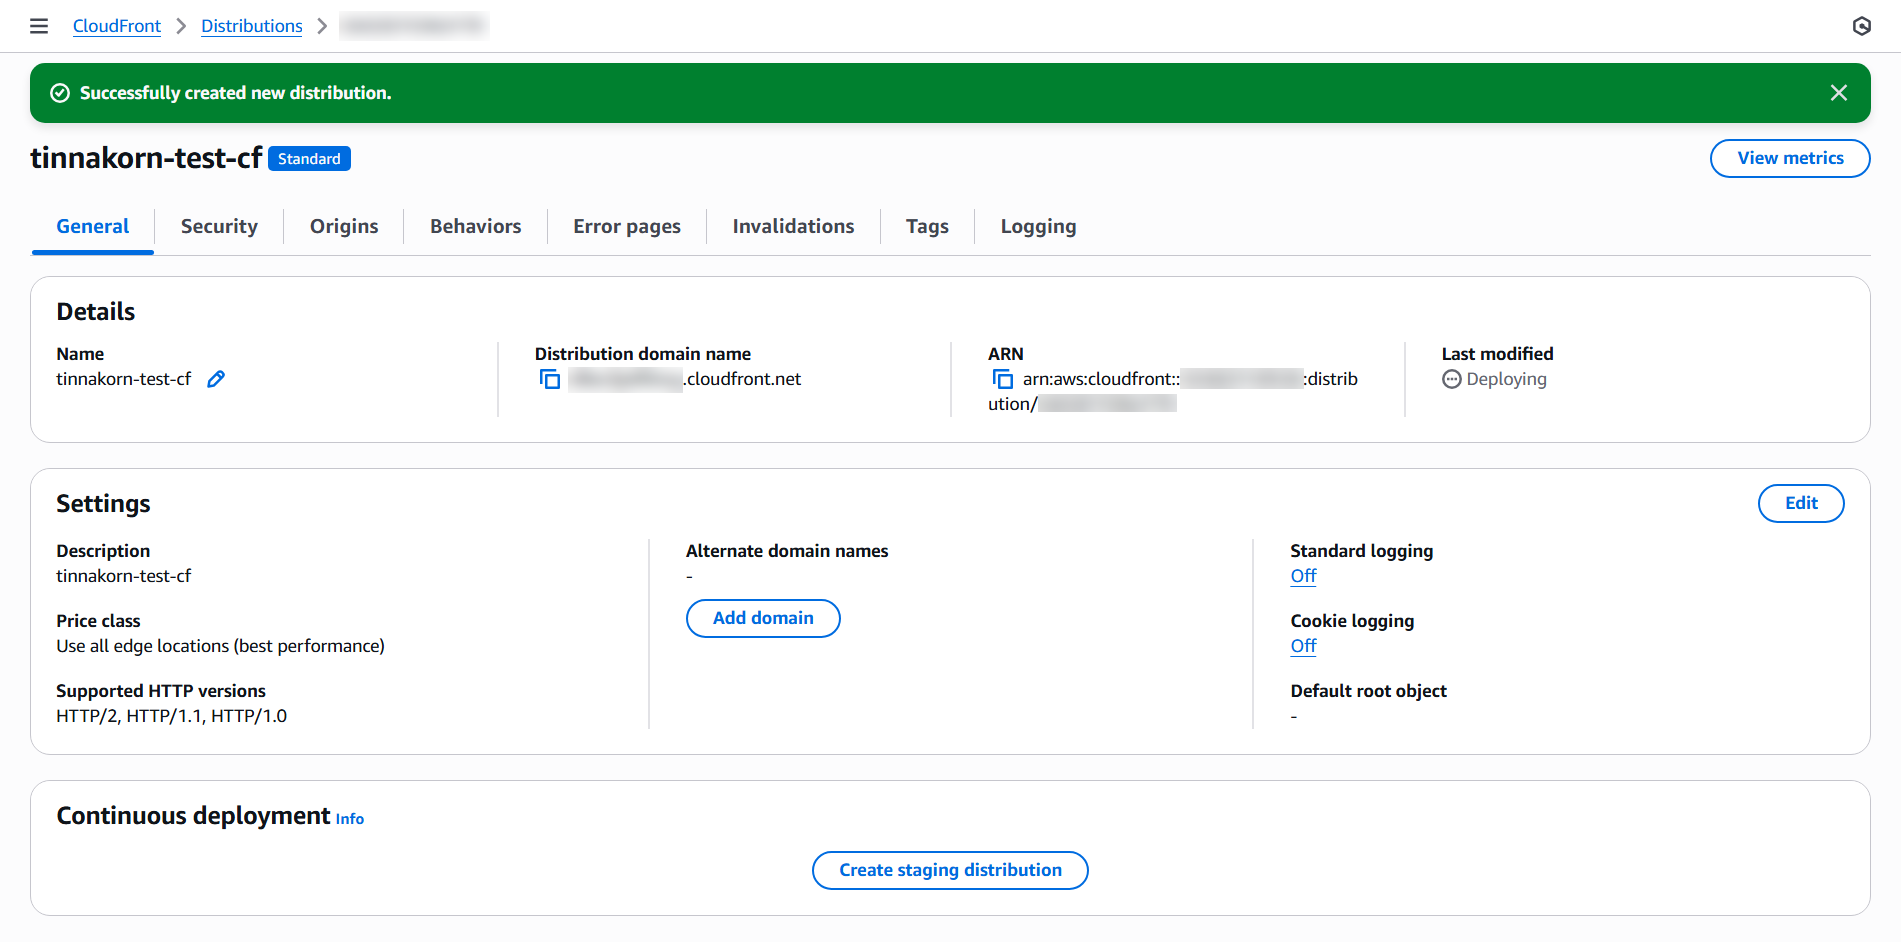Screen dimensions: 1901x942
Task: Open the Origins tab
Action: pos(344,226)
